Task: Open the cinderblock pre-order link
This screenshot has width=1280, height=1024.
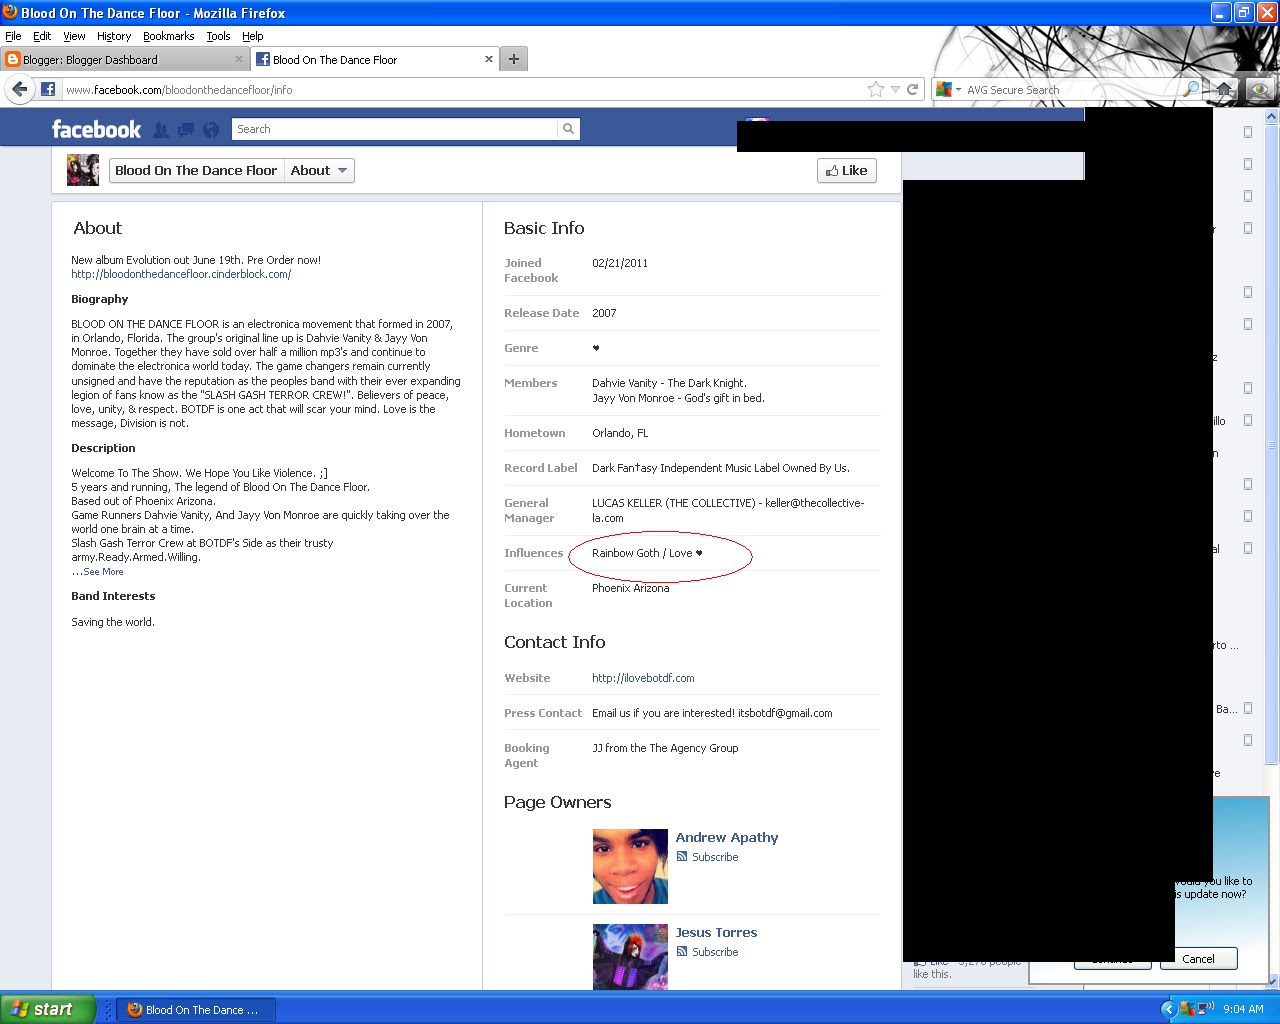Action: pos(181,274)
